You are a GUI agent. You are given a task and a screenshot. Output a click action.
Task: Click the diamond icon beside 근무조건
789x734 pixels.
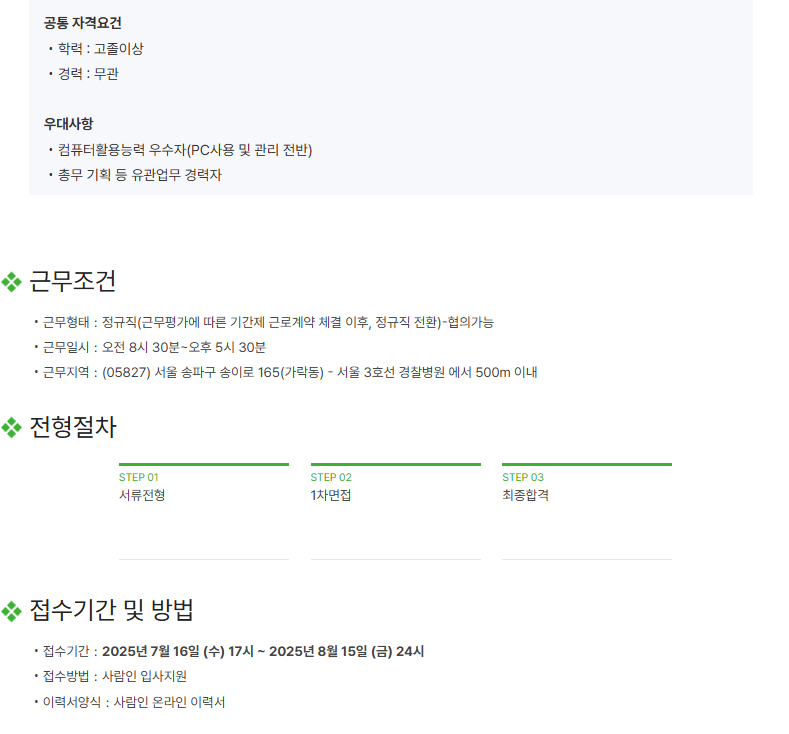click(12, 282)
